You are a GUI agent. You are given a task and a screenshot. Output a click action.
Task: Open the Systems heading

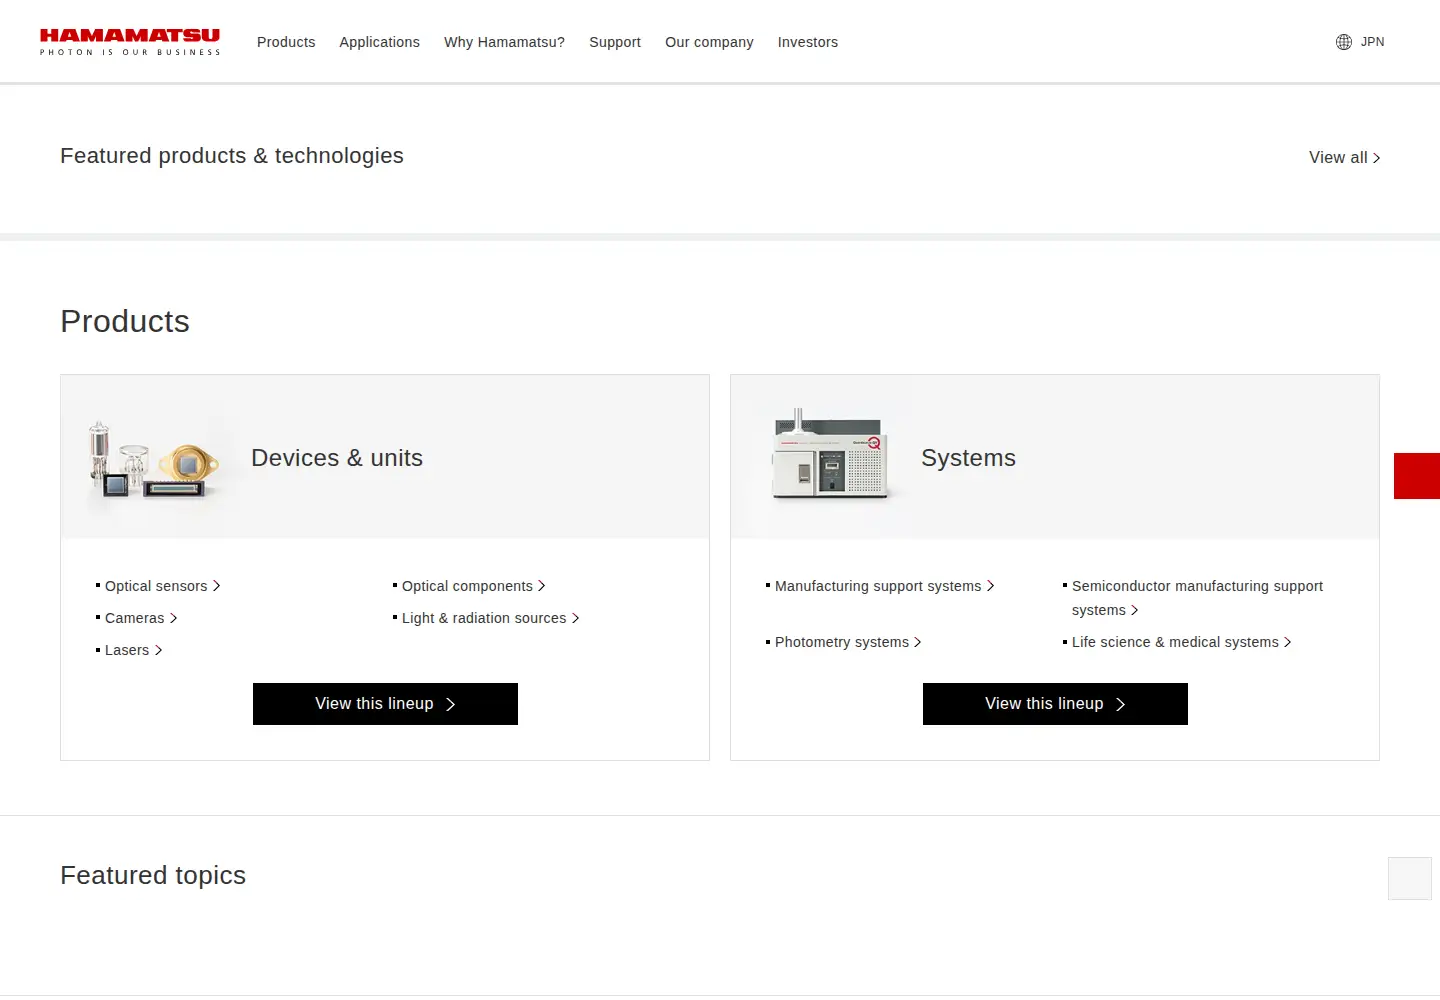pyautogui.click(x=968, y=458)
